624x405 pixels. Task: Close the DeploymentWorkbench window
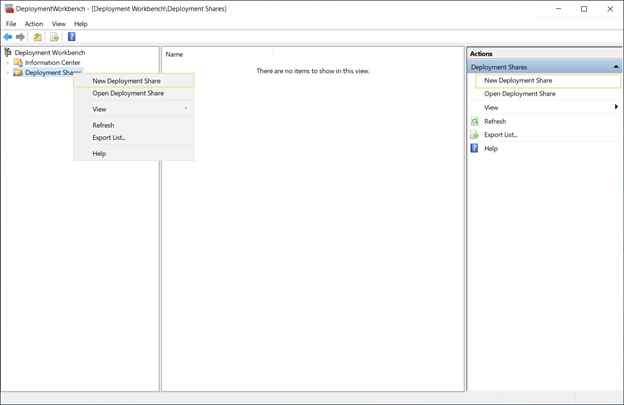pos(610,9)
